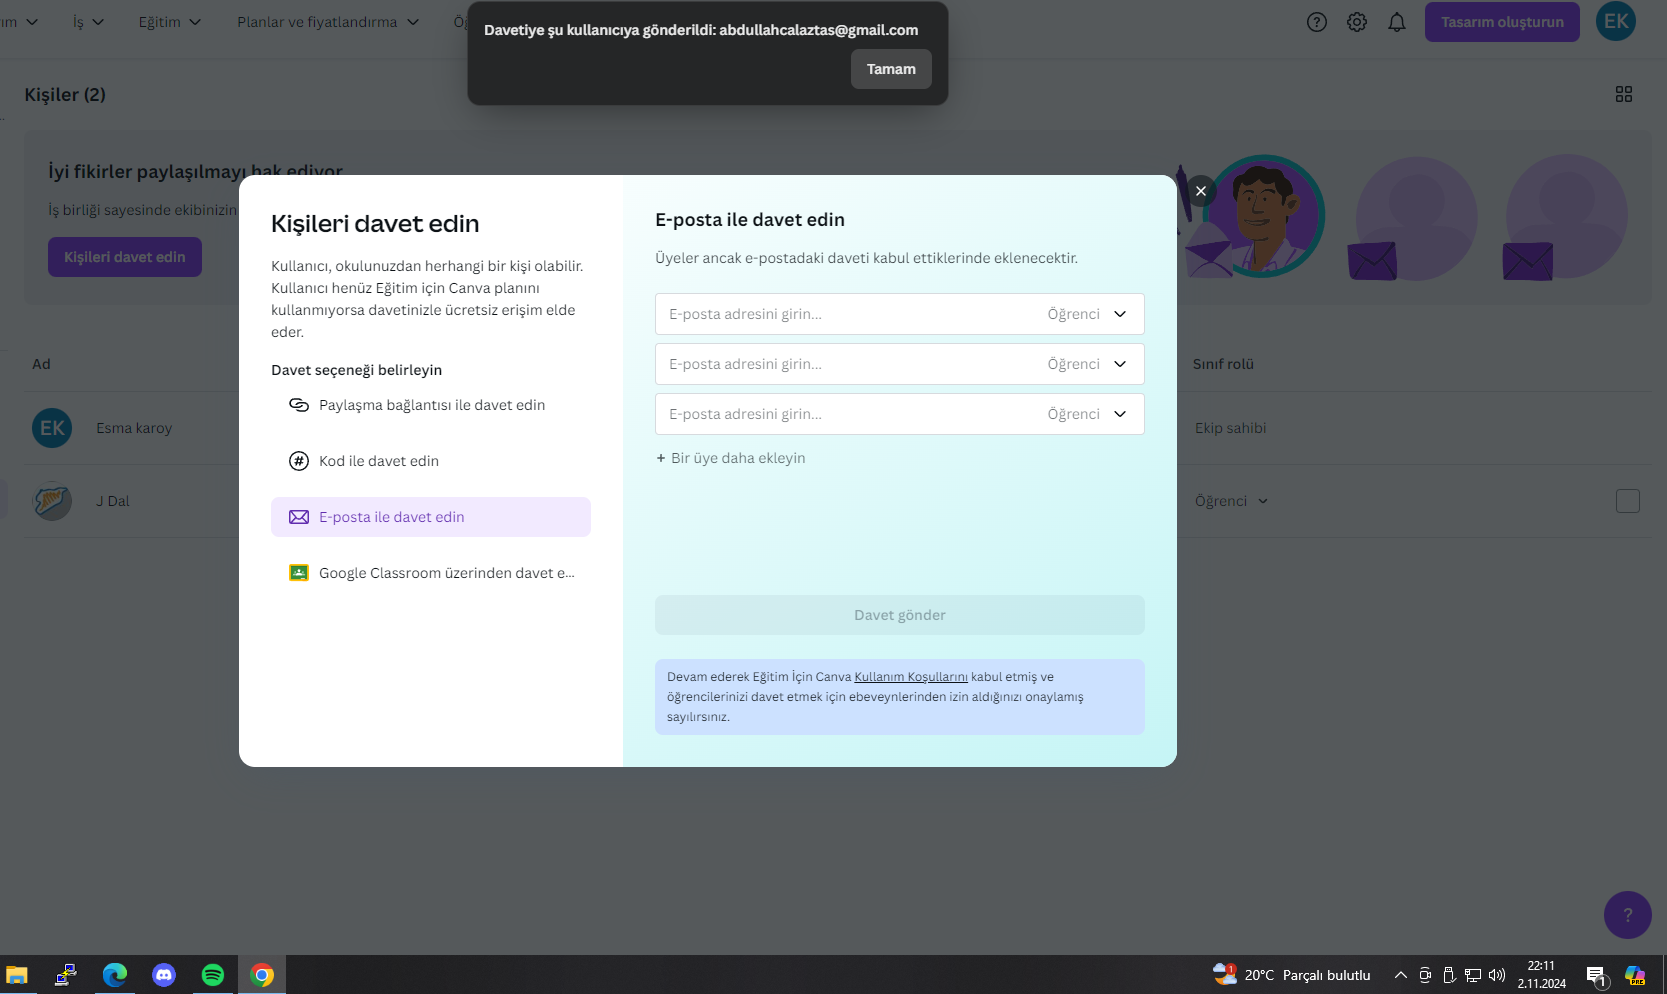Screen dimensions: 1667x994
Task: Open Spotify from taskbar
Action: click(x=213, y=975)
